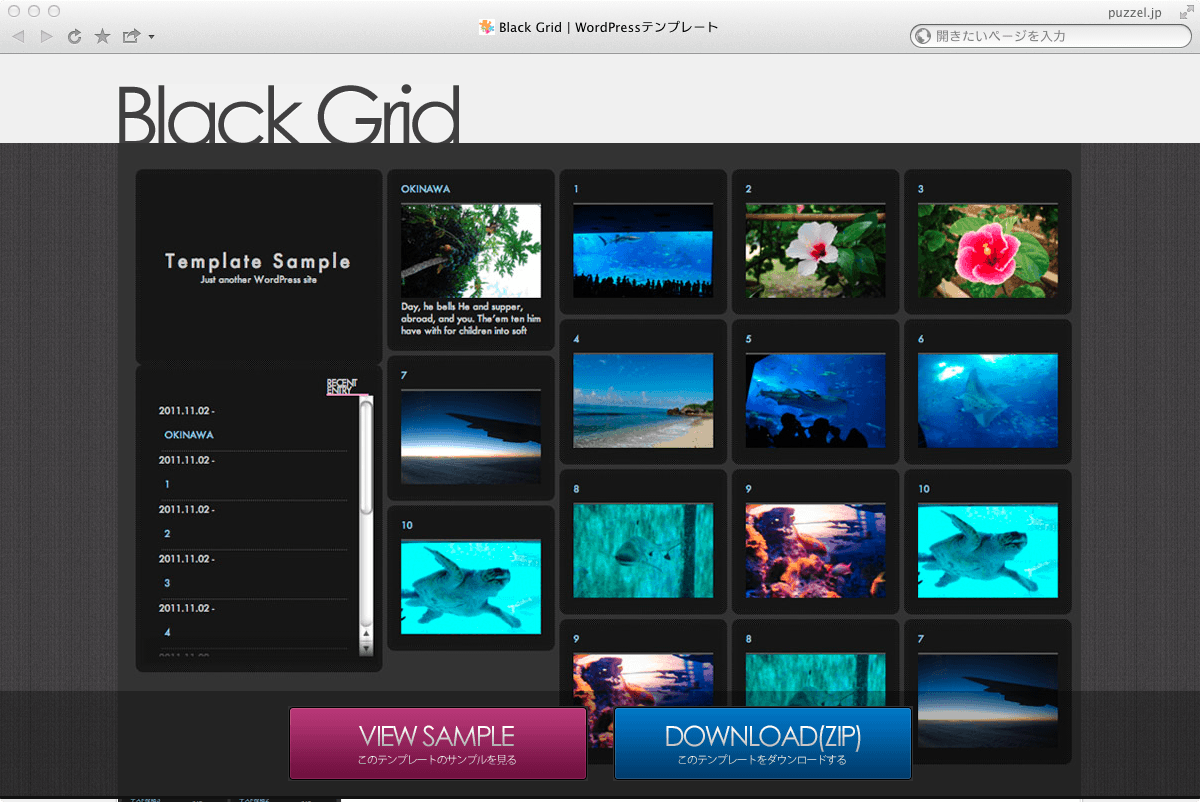Click the Template Sample site title

258,262
